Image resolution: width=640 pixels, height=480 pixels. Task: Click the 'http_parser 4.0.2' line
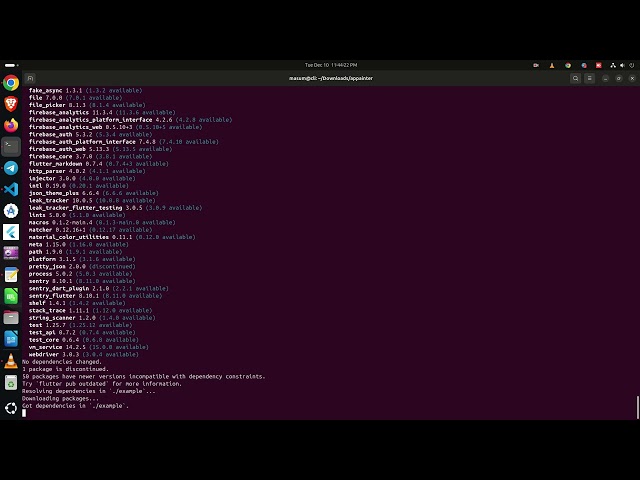pyautogui.click(x=87, y=171)
